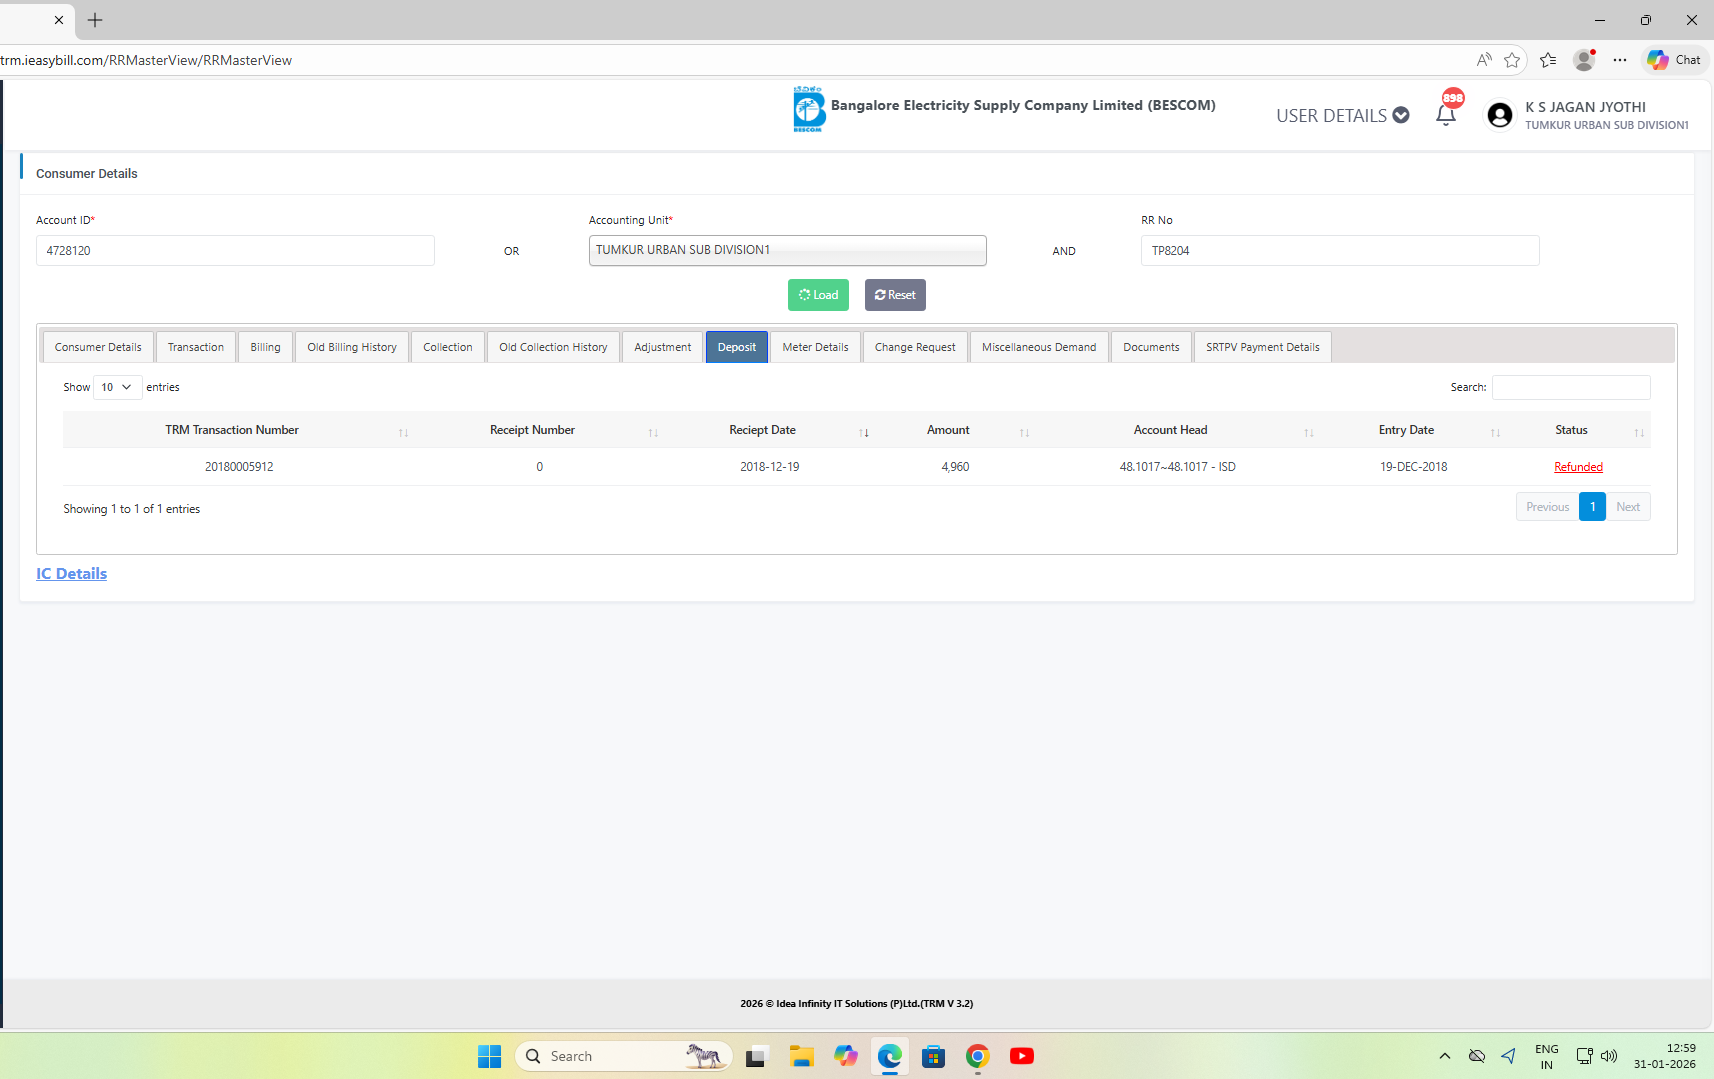Click the Read aloud icon in address bar
Image resolution: width=1714 pixels, height=1079 pixels.
point(1484,60)
